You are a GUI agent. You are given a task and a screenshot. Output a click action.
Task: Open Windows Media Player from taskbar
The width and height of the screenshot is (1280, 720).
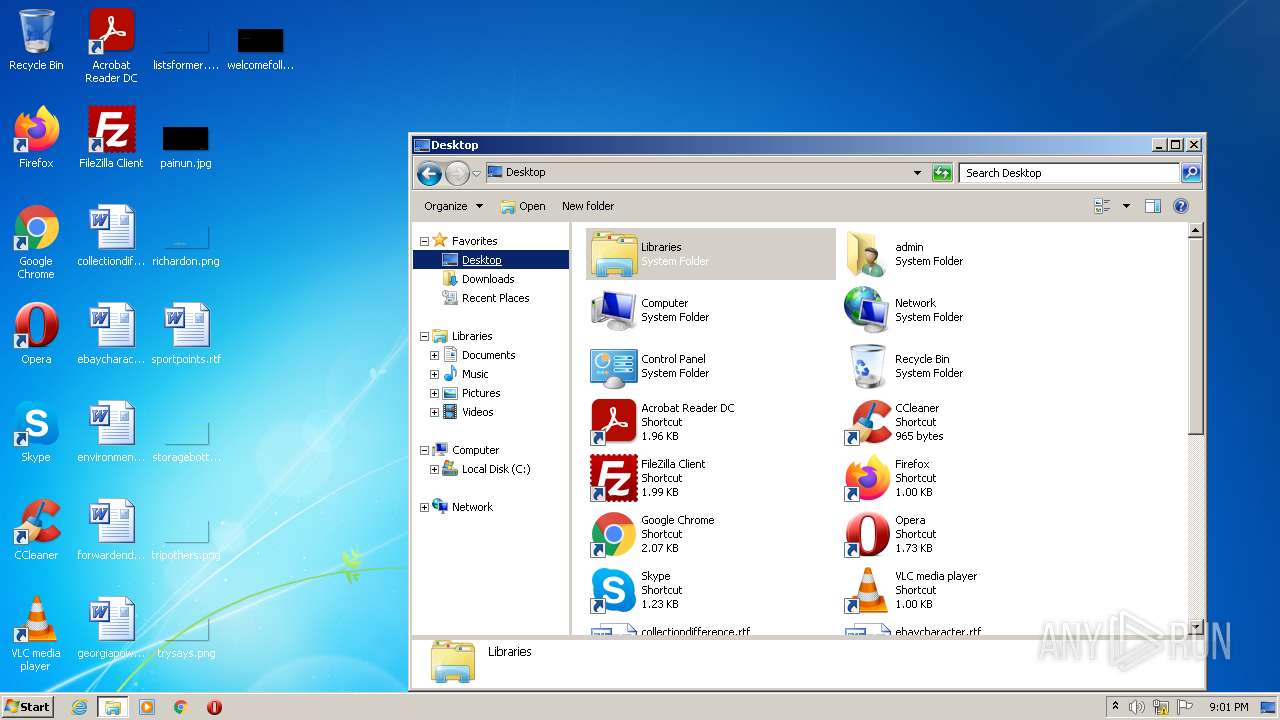point(147,707)
